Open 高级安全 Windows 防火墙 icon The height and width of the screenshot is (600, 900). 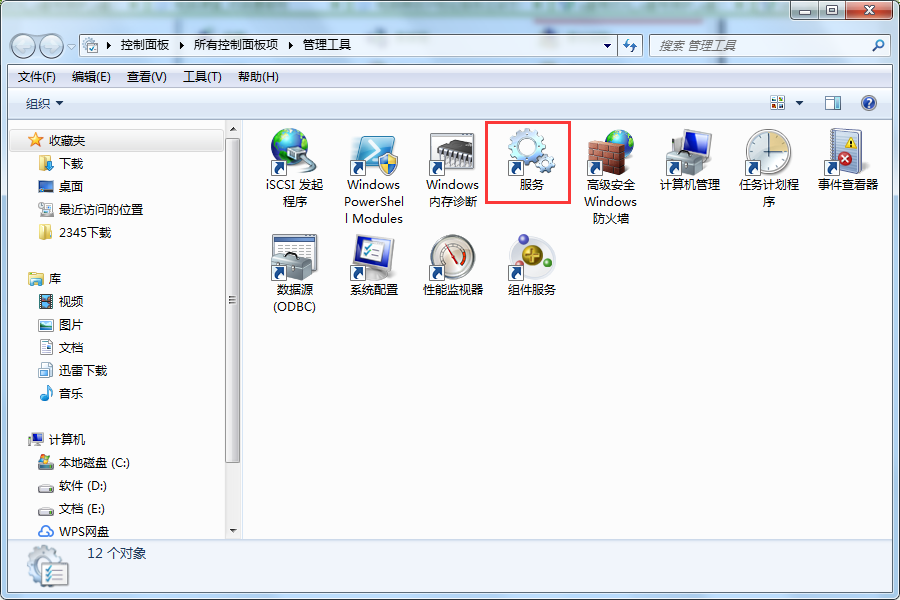tap(610, 153)
